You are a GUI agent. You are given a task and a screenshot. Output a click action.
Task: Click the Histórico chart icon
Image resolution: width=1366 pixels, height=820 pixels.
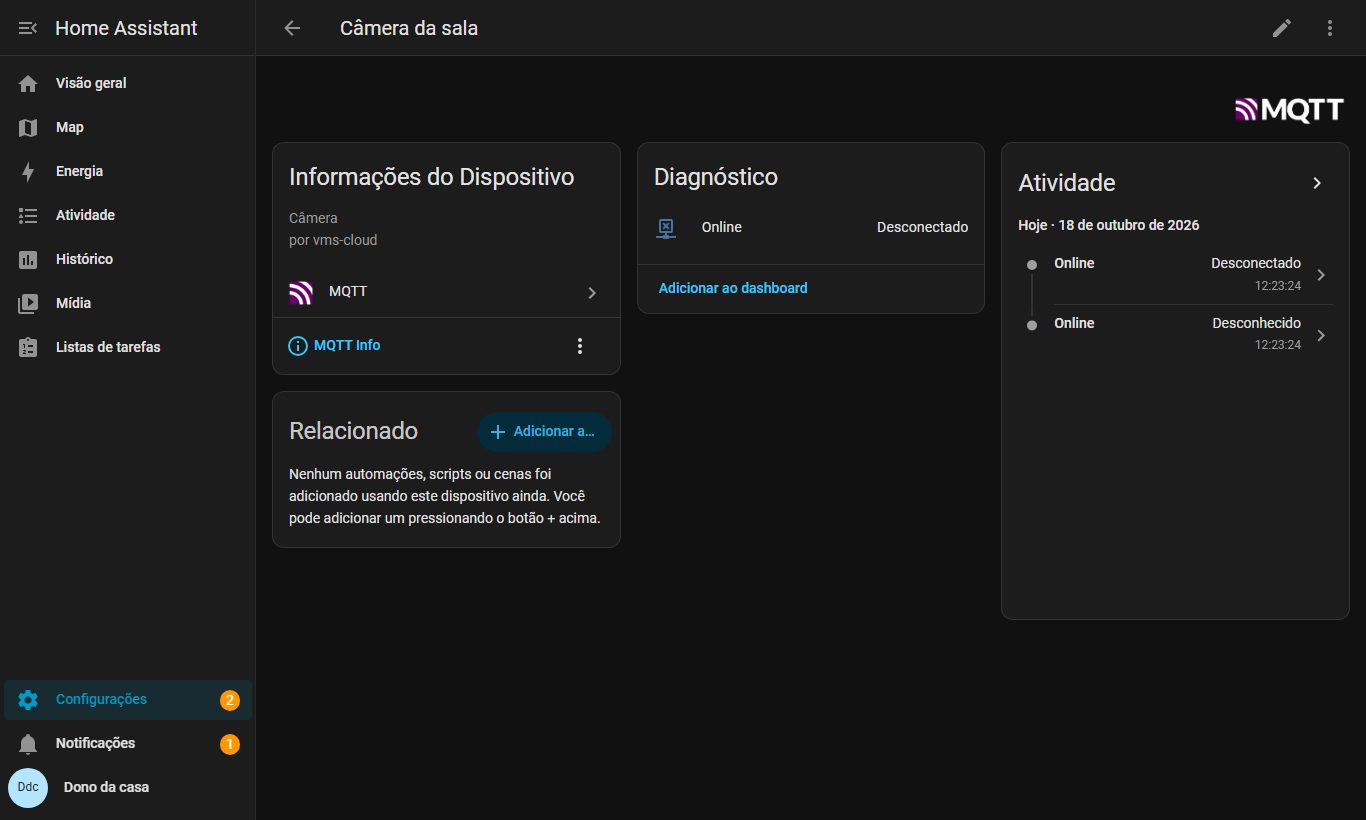click(x=28, y=259)
